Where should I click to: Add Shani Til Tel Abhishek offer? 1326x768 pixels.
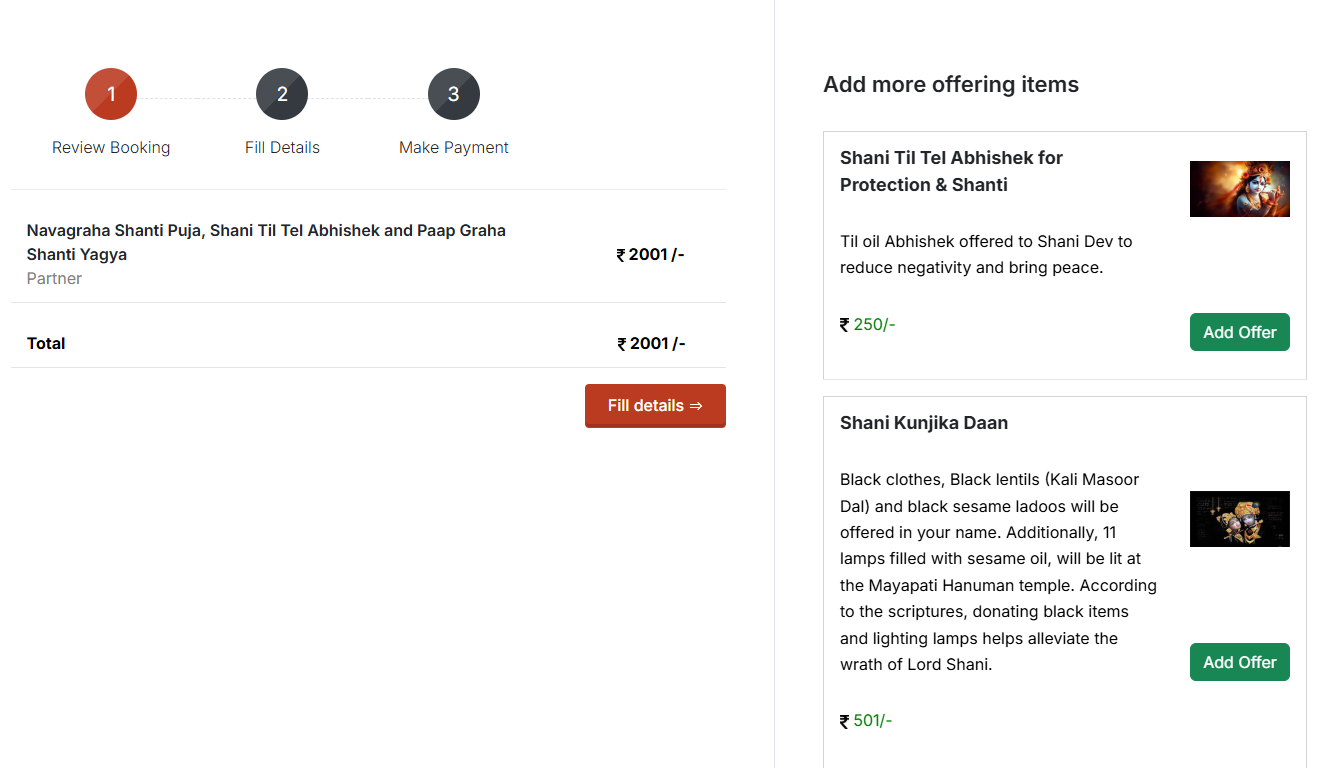[x=1239, y=332]
